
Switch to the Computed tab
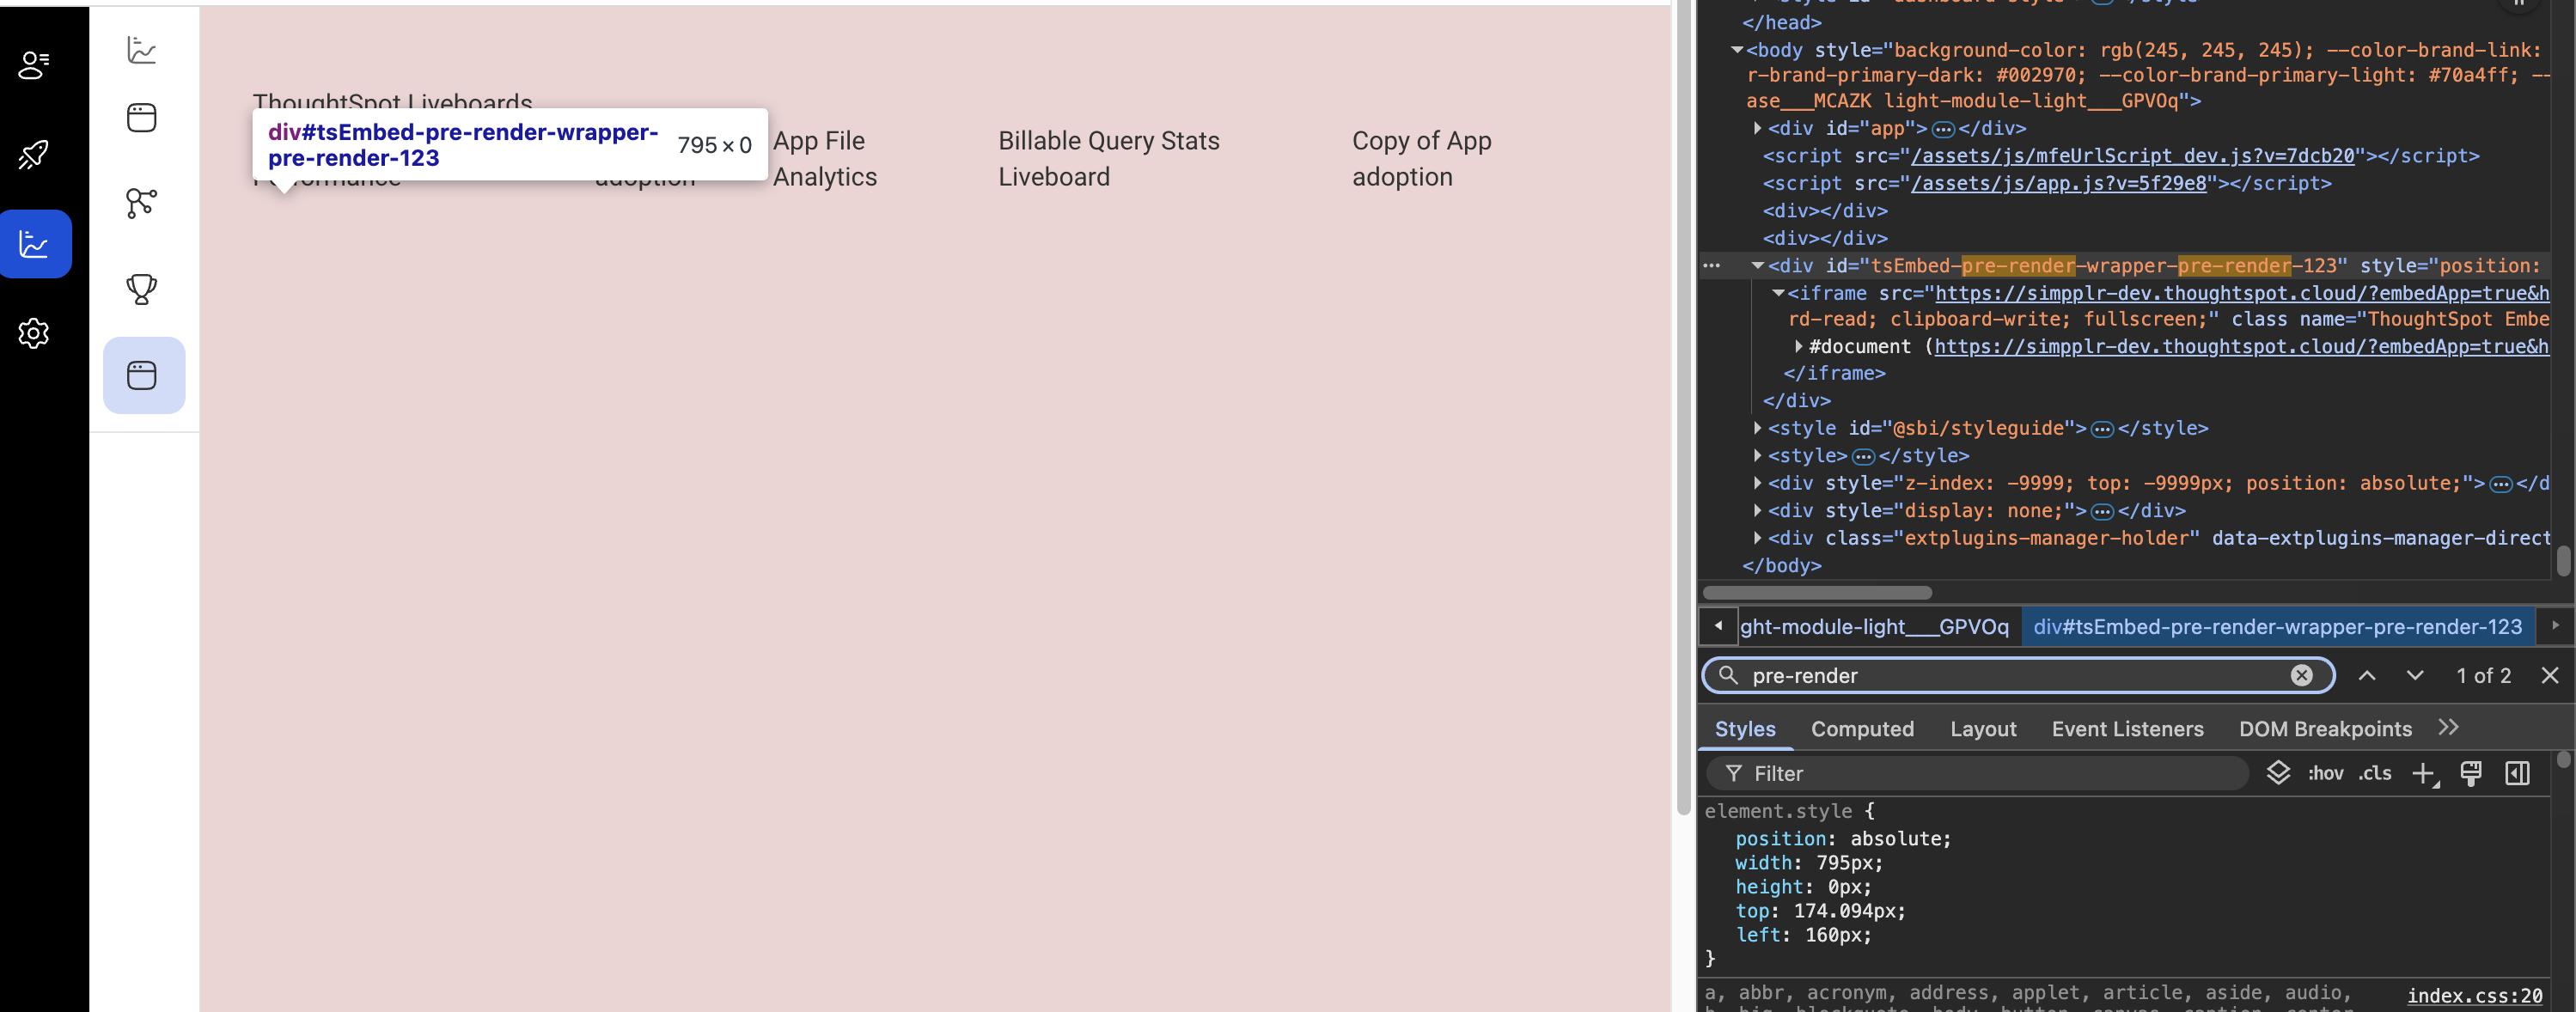tap(1862, 729)
